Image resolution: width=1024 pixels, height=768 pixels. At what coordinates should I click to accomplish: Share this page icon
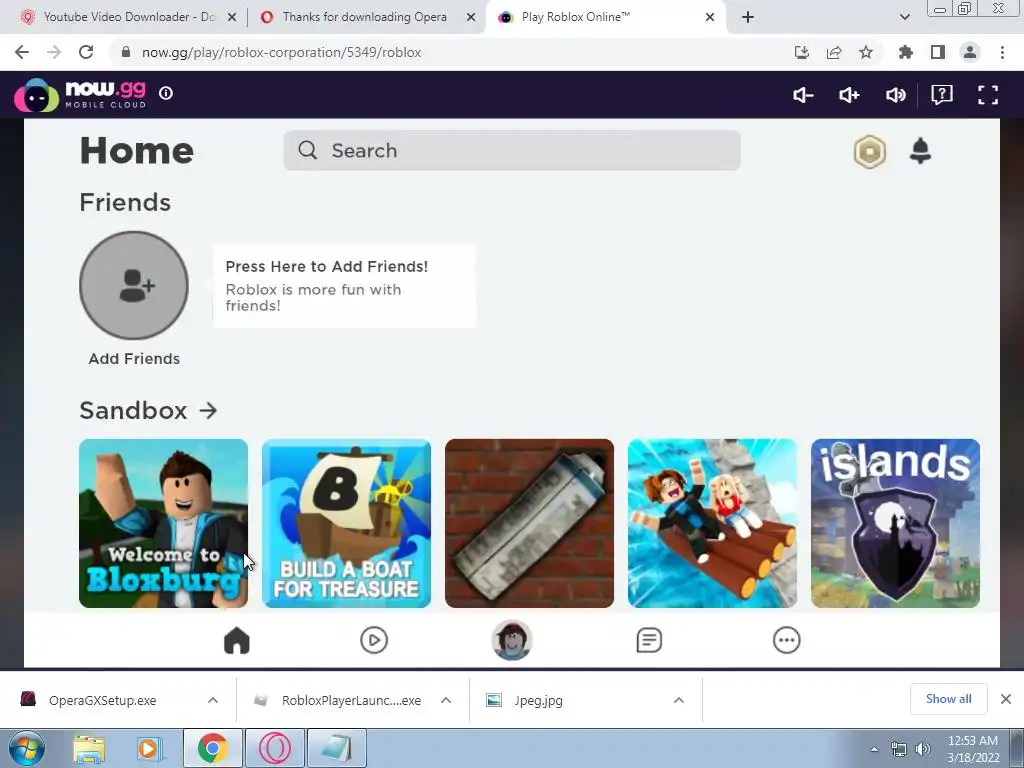point(834,52)
